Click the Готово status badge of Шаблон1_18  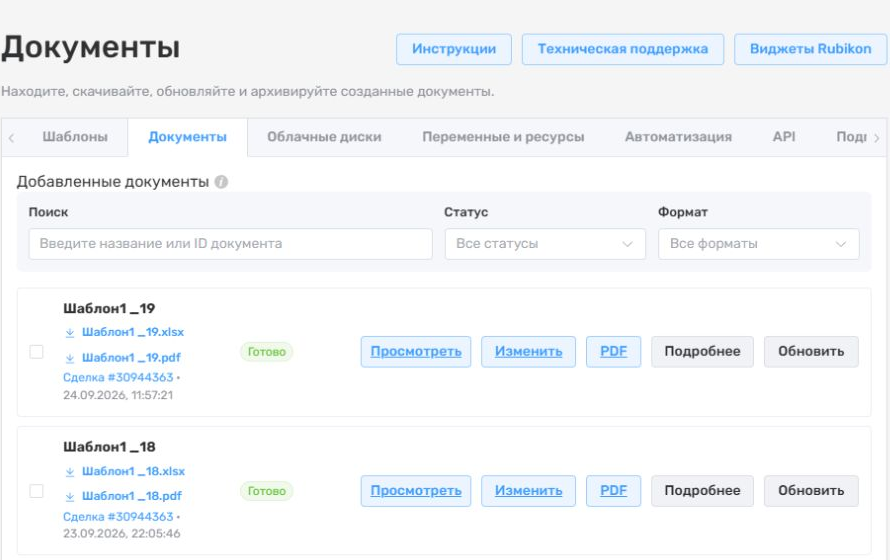pos(267,491)
